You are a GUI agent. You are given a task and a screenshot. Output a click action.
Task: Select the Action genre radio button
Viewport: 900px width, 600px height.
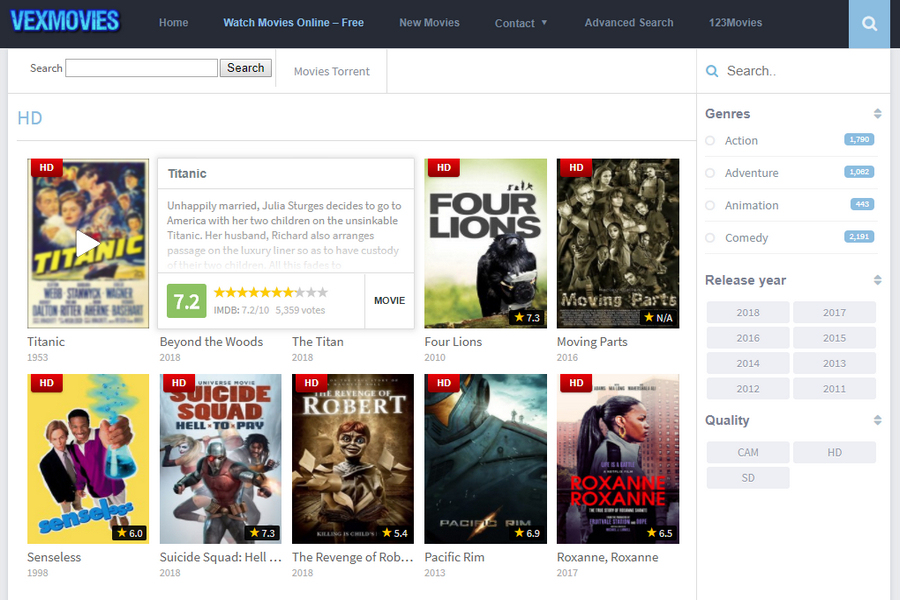pos(710,141)
